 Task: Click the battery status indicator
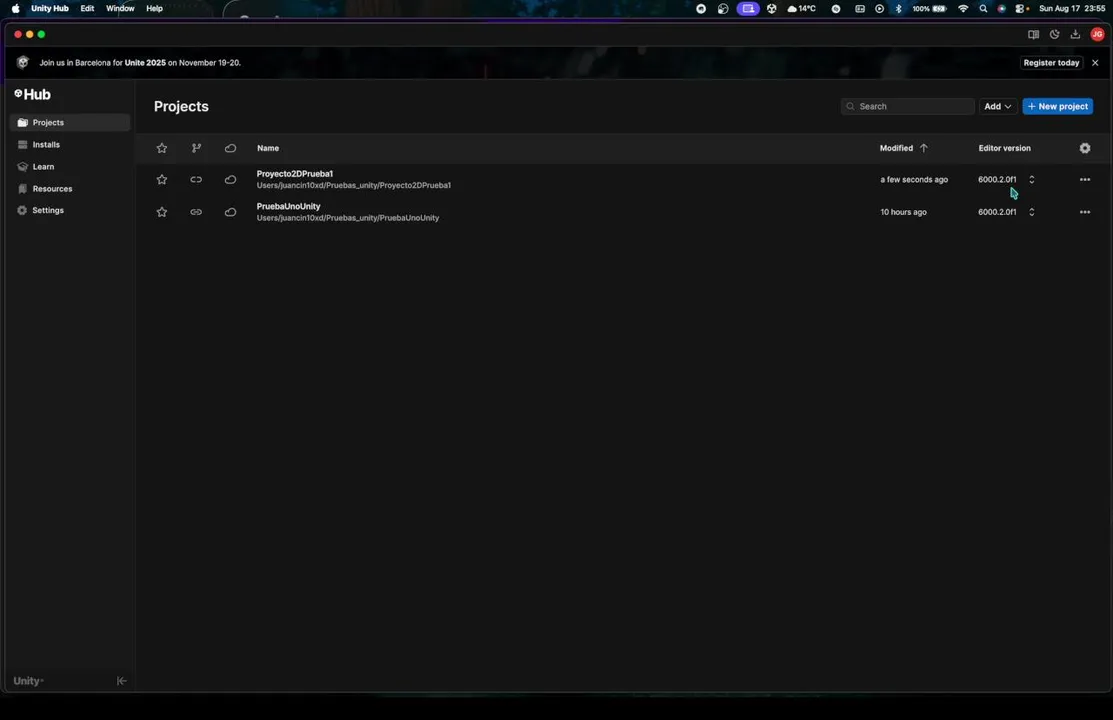(929, 9)
